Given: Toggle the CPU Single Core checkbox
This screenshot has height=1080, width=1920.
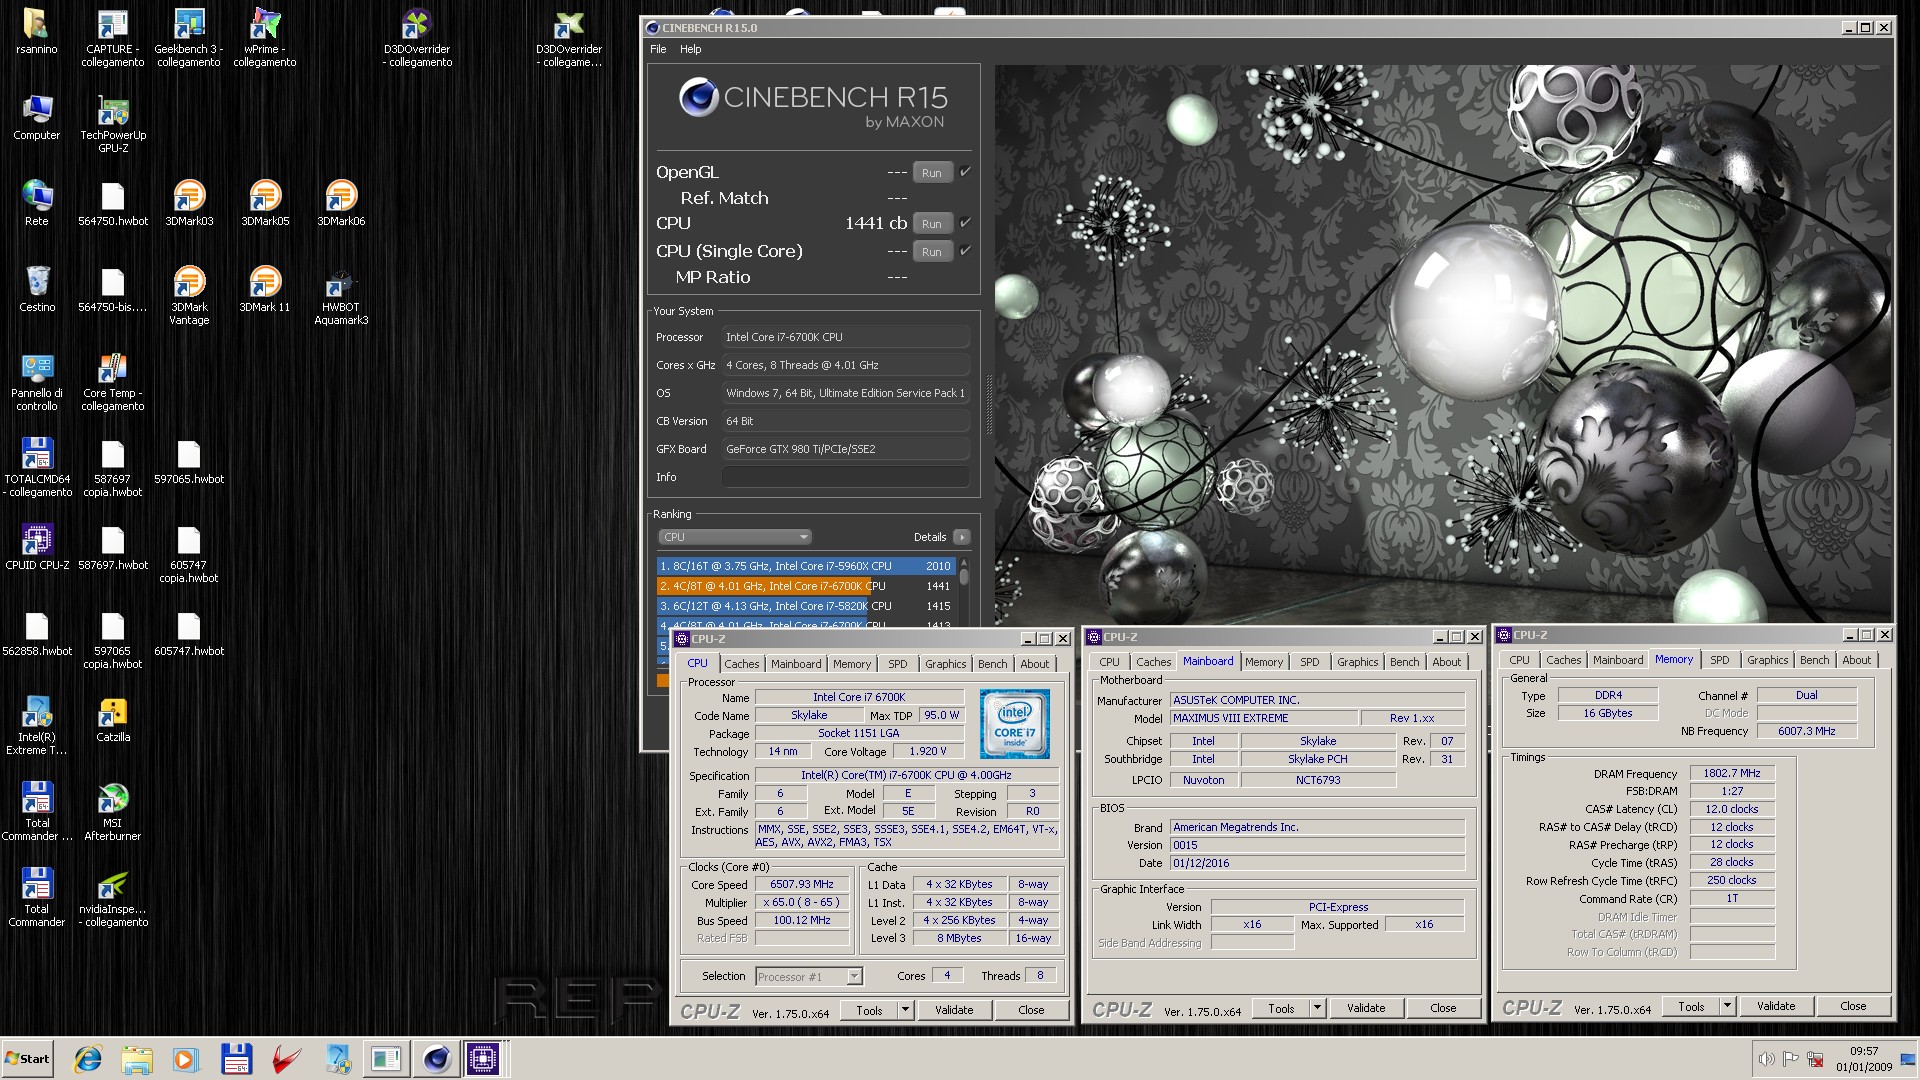Looking at the screenshot, I should tap(965, 251).
